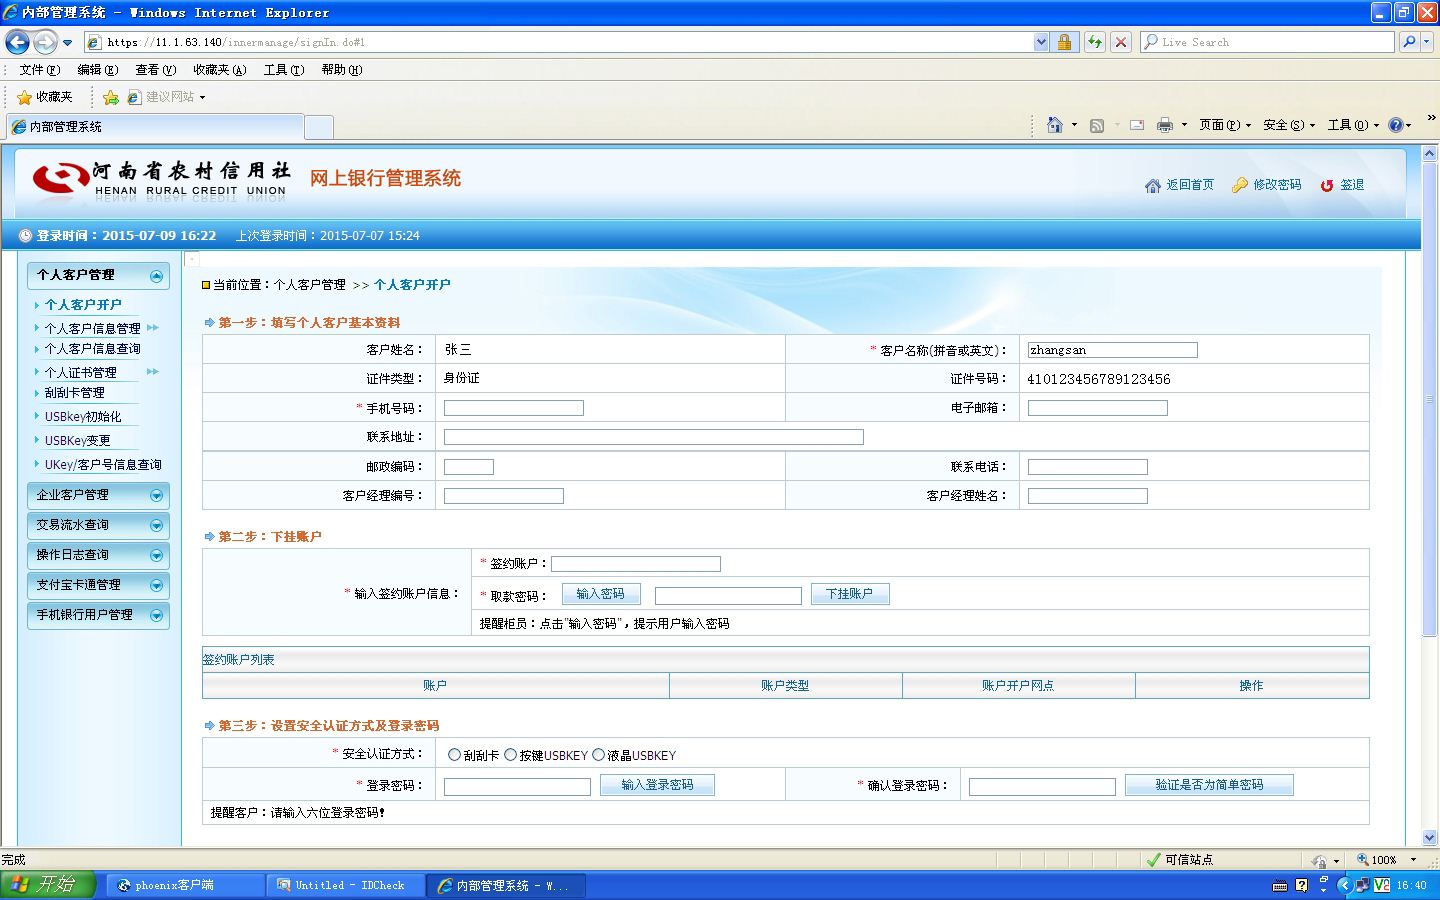1440x900 pixels.
Task: Select 按键USBKEY authentication radio button
Action: click(511, 755)
